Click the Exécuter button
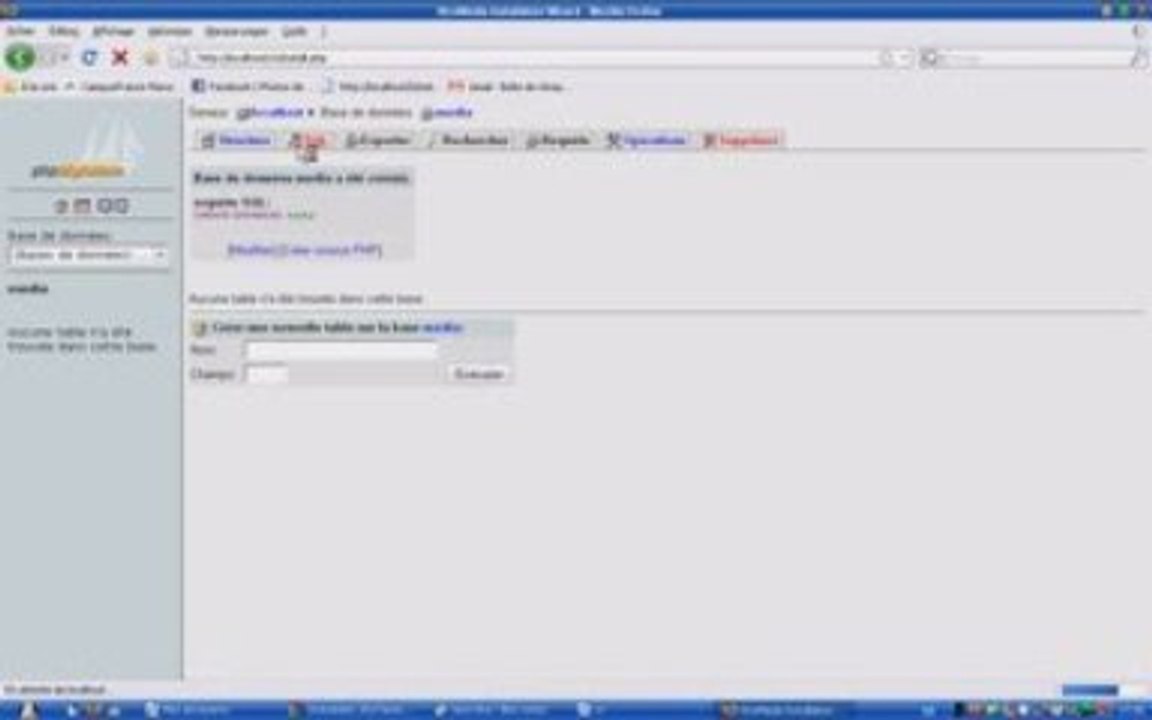Screen dimensions: 1152x720 [x=478, y=375]
